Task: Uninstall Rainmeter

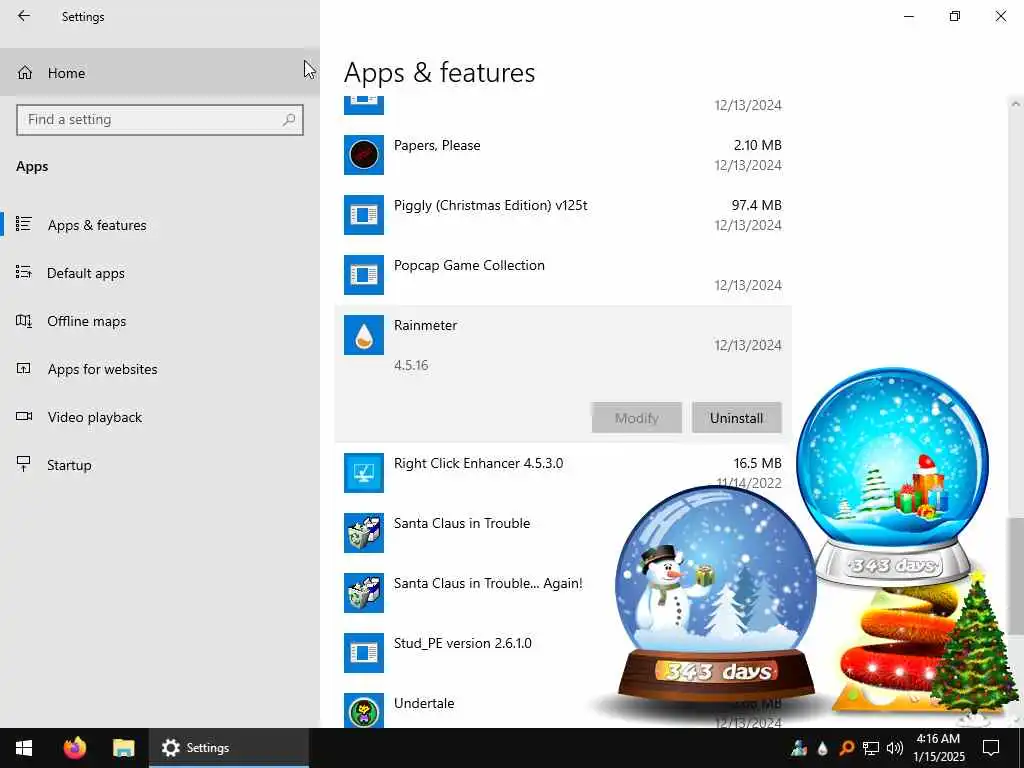Action: [736, 418]
